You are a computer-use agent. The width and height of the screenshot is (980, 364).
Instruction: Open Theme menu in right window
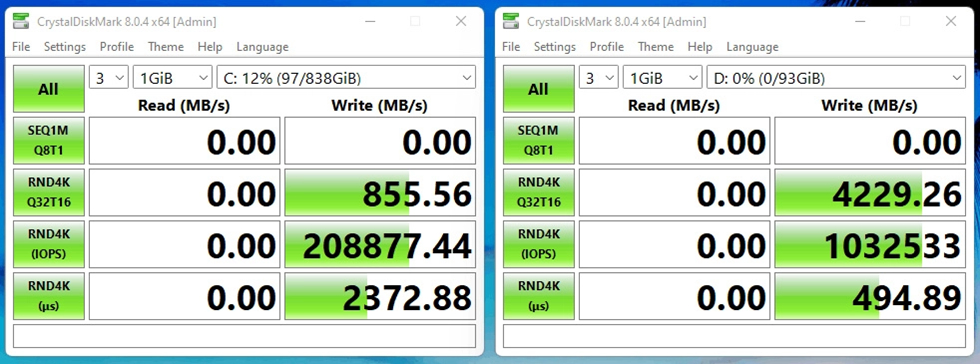pyautogui.click(x=656, y=47)
